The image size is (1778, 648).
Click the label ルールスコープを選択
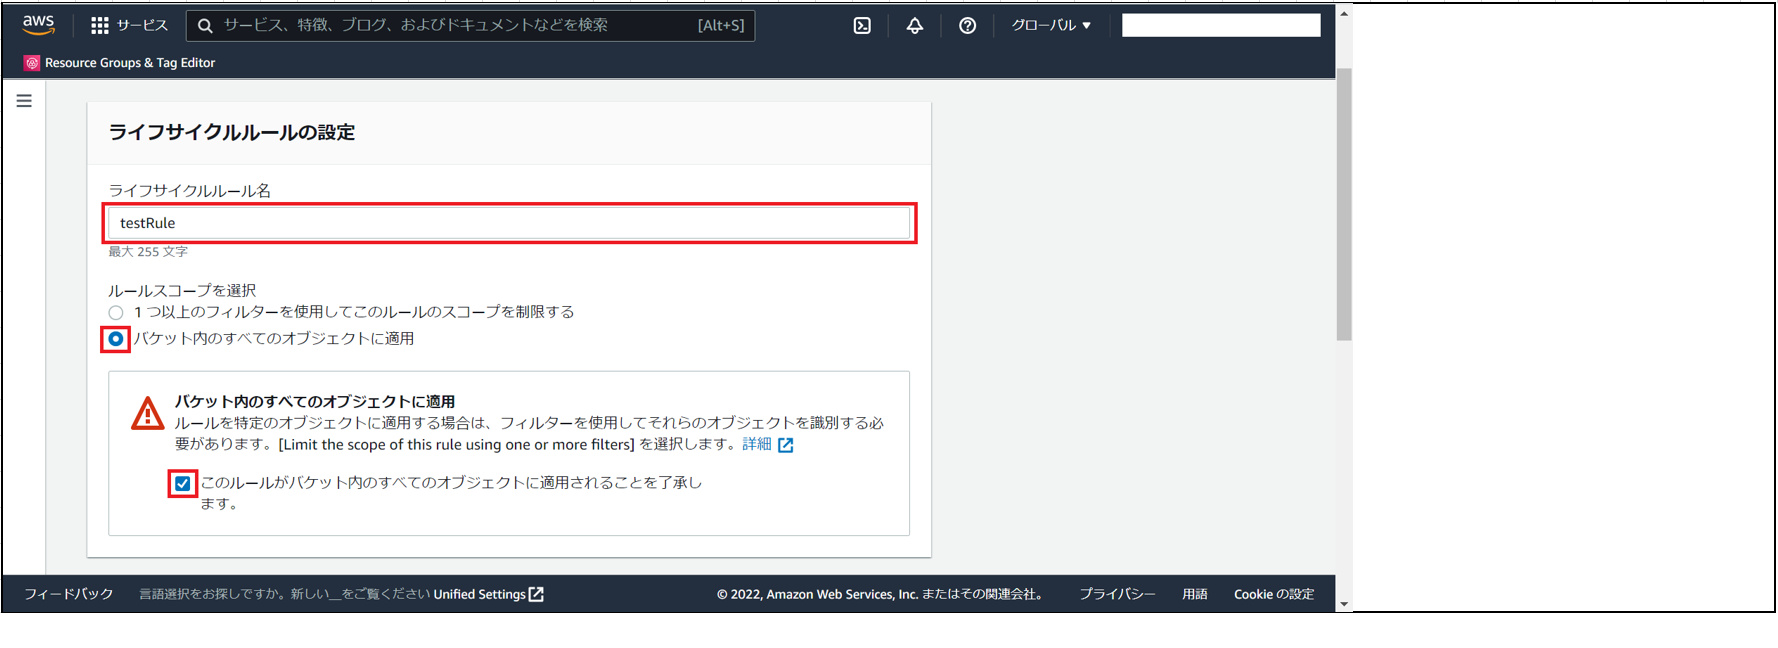tap(182, 290)
